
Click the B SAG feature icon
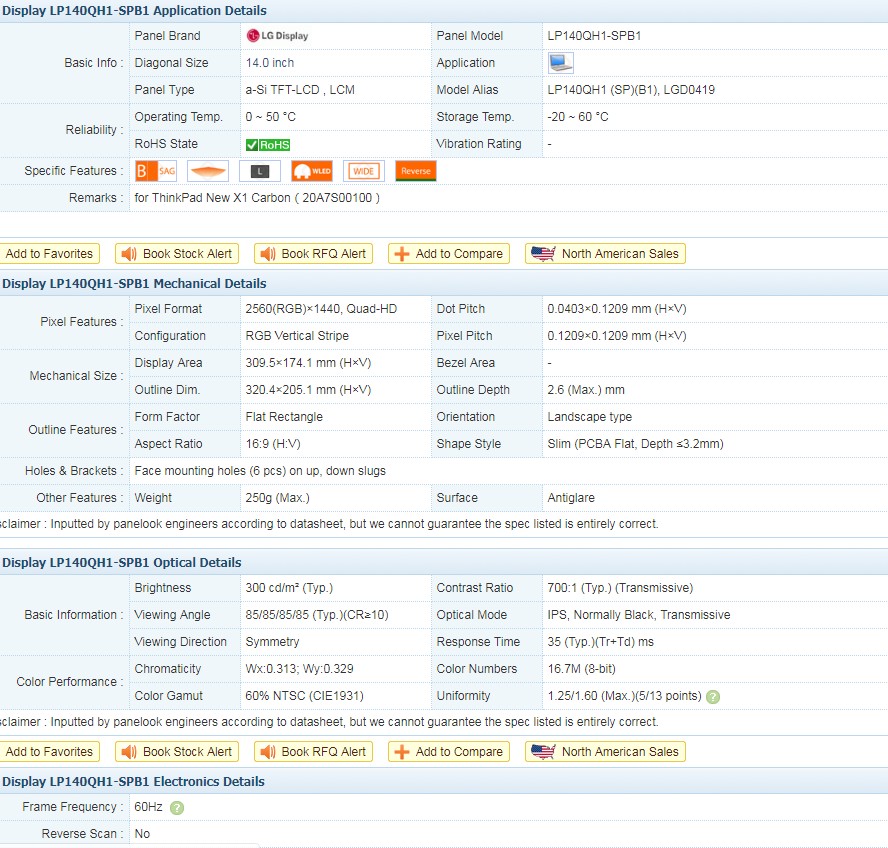click(156, 171)
